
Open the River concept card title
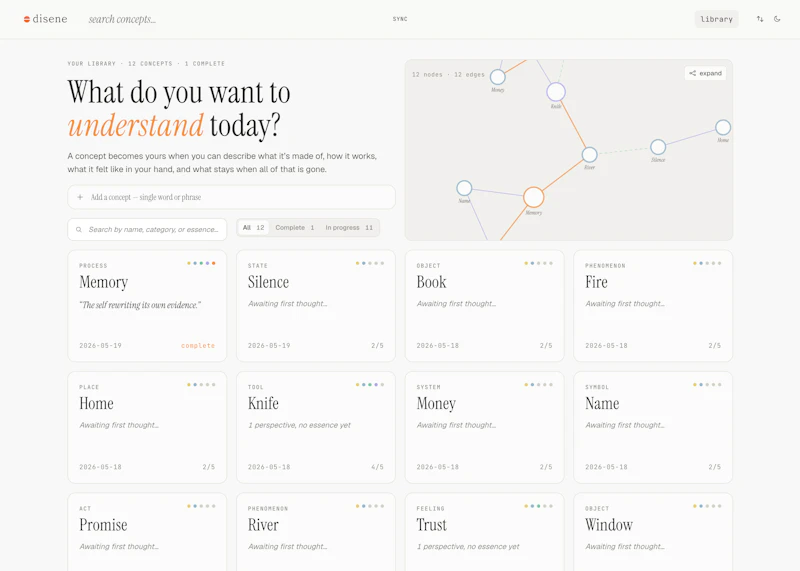coord(263,525)
